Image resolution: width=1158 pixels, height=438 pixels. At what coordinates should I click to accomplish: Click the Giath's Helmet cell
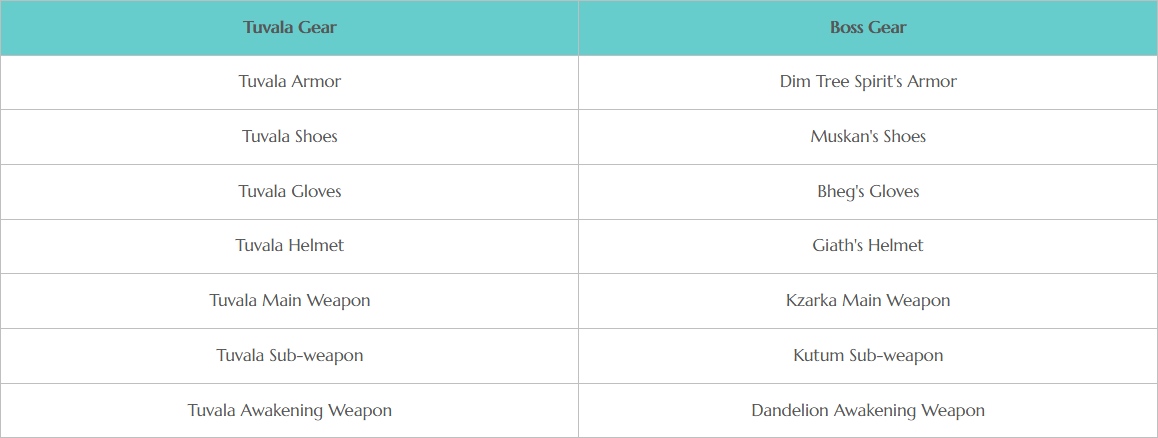(868, 245)
